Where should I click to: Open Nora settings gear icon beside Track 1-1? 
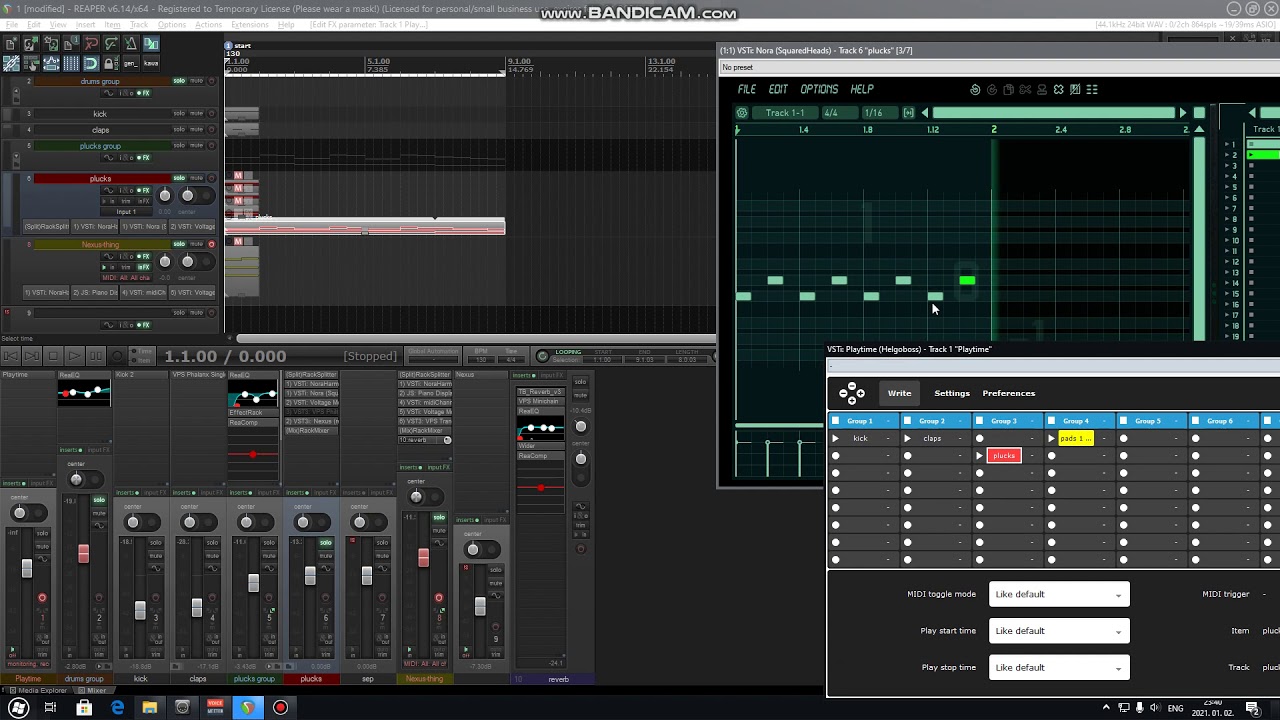(x=742, y=113)
